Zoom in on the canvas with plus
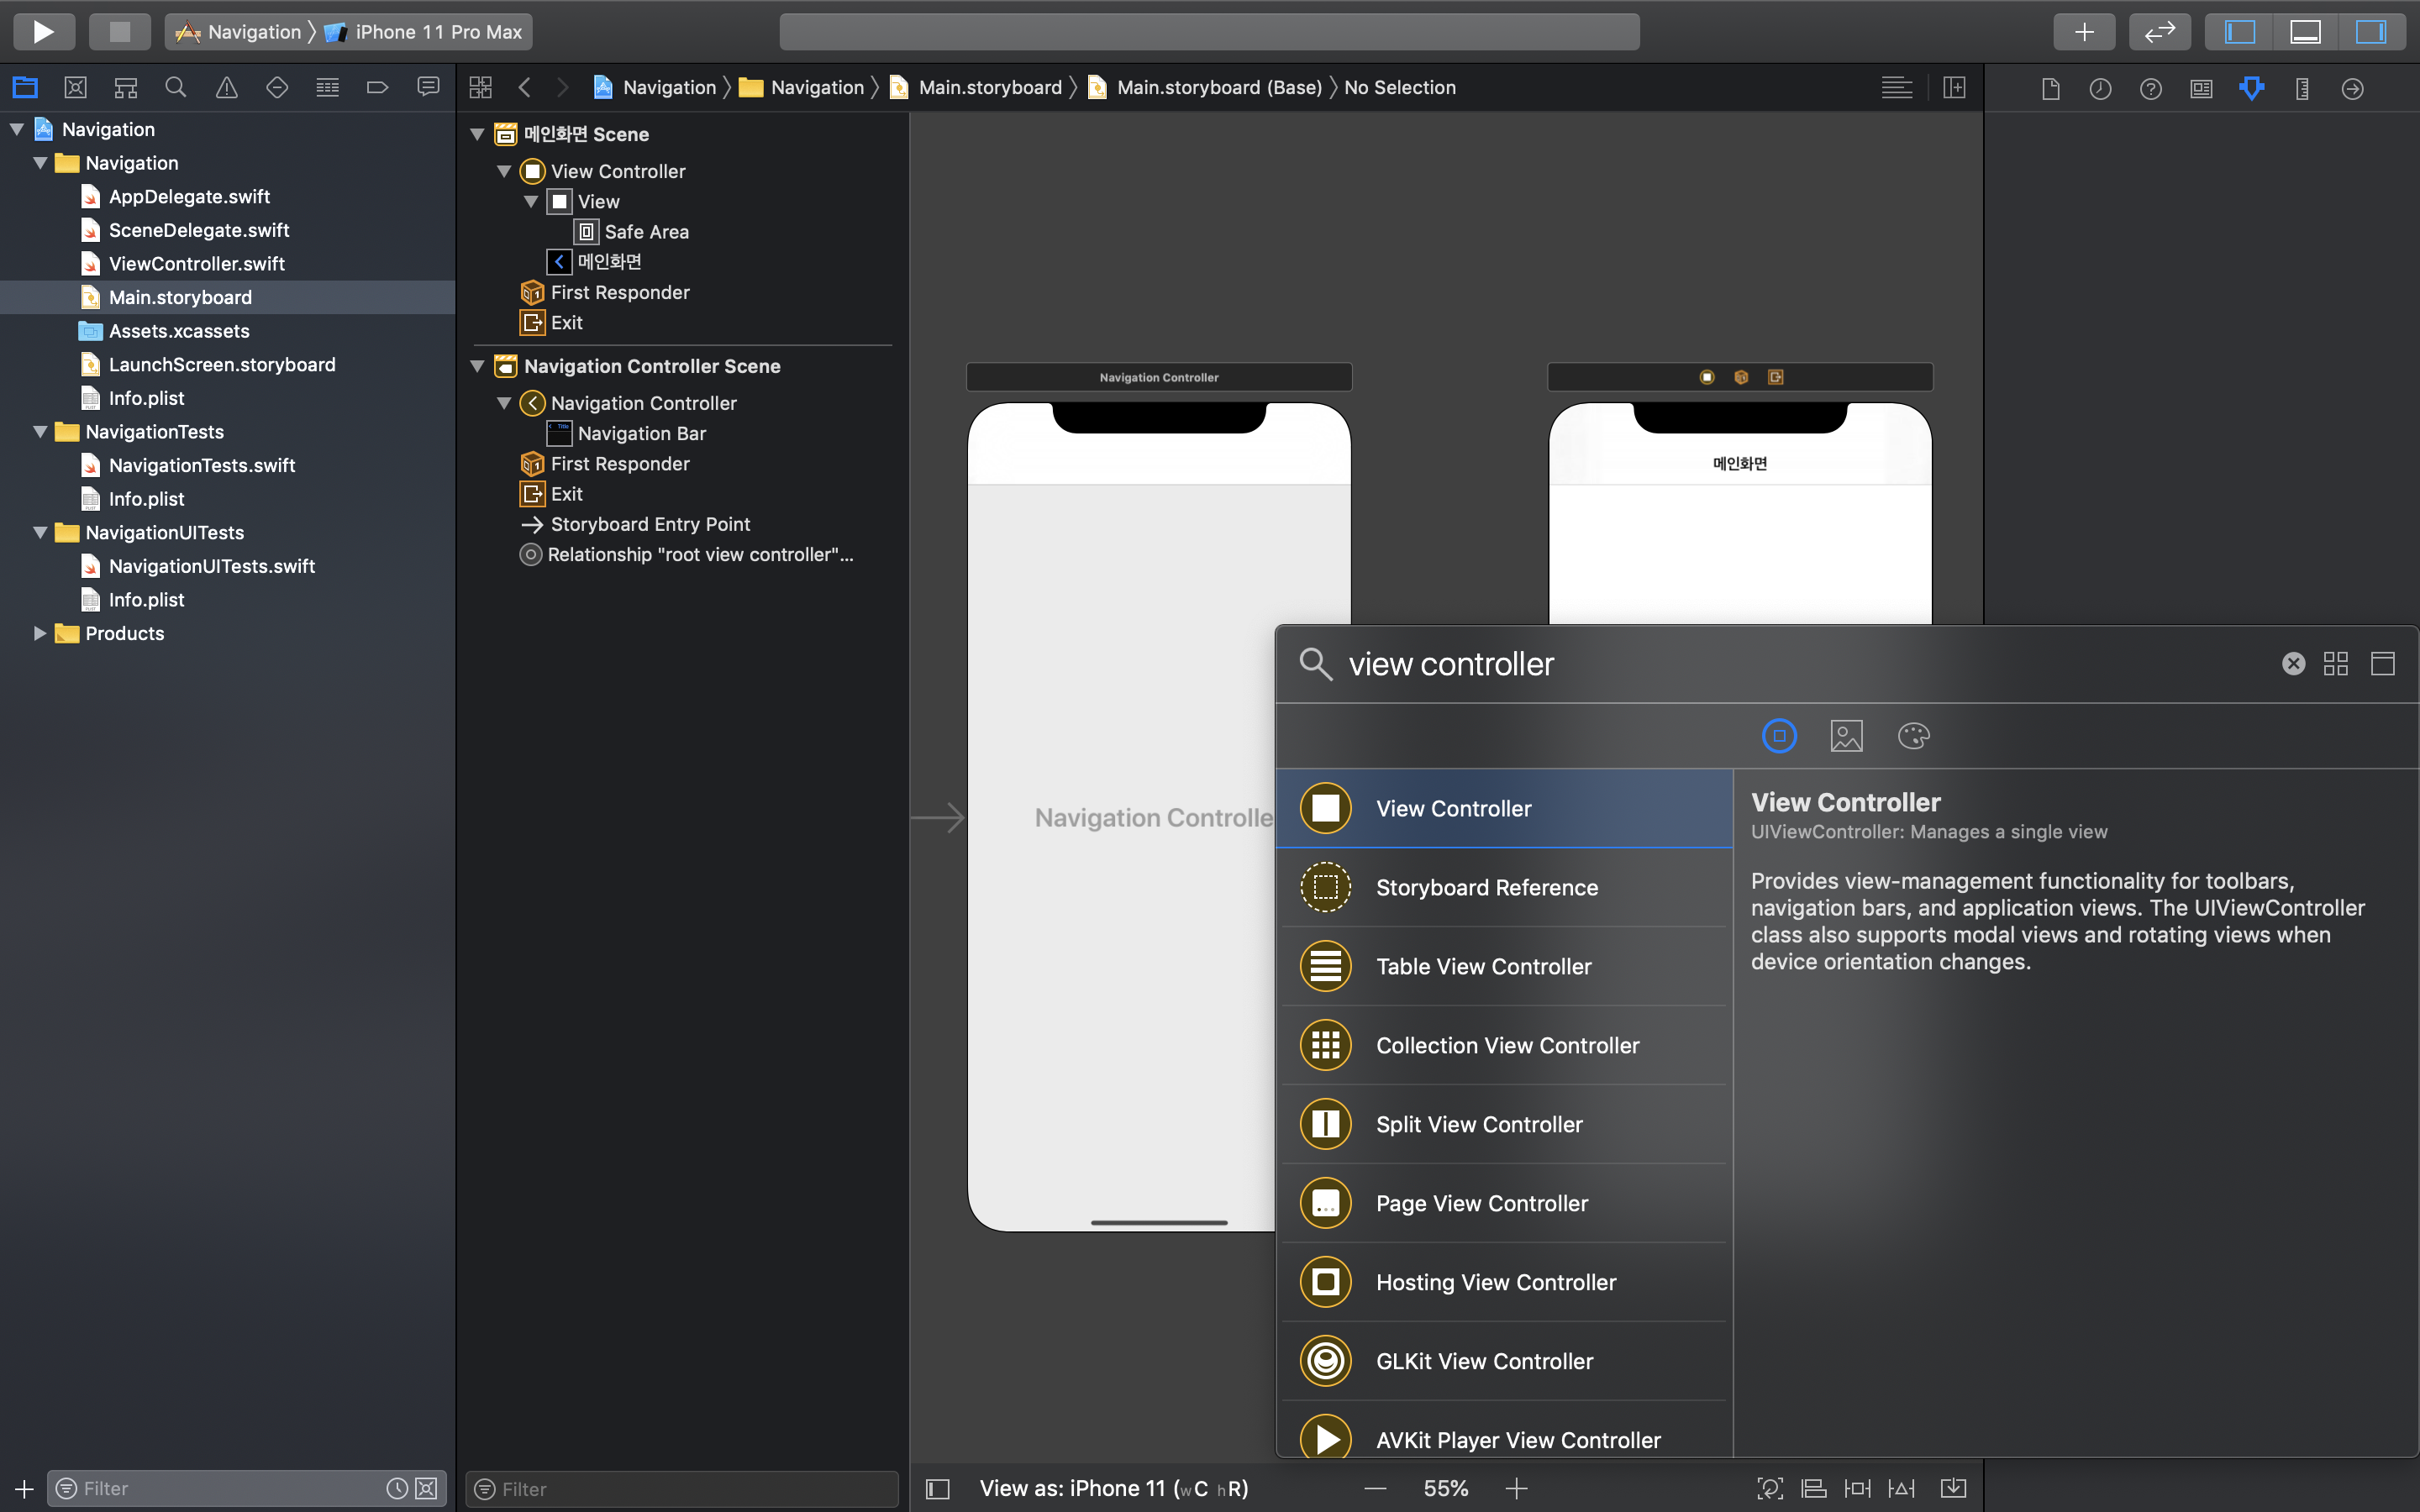 click(x=1516, y=1488)
